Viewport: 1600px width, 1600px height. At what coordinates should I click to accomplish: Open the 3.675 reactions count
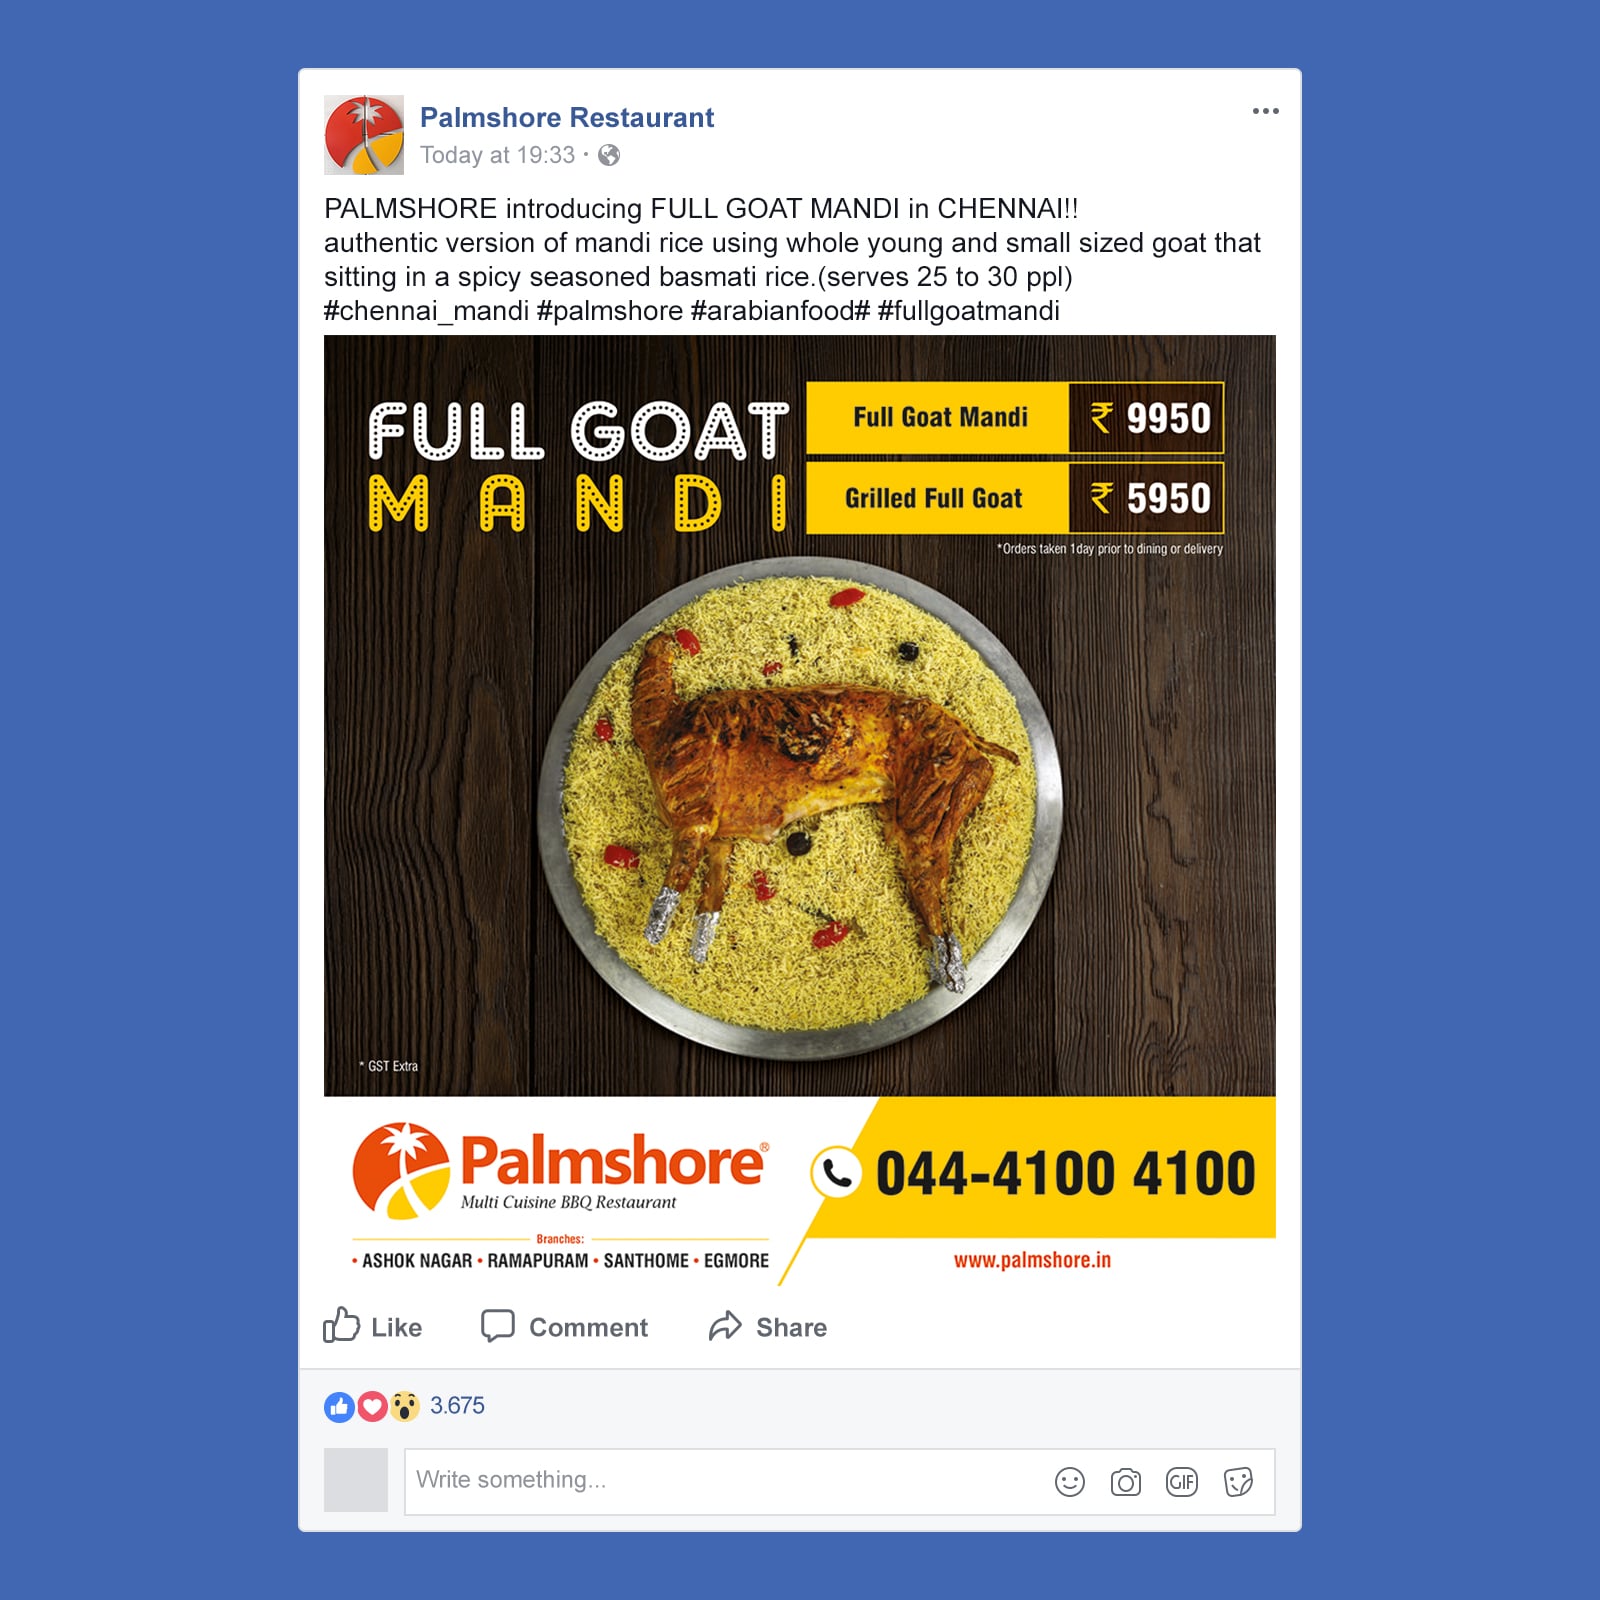click(457, 1406)
